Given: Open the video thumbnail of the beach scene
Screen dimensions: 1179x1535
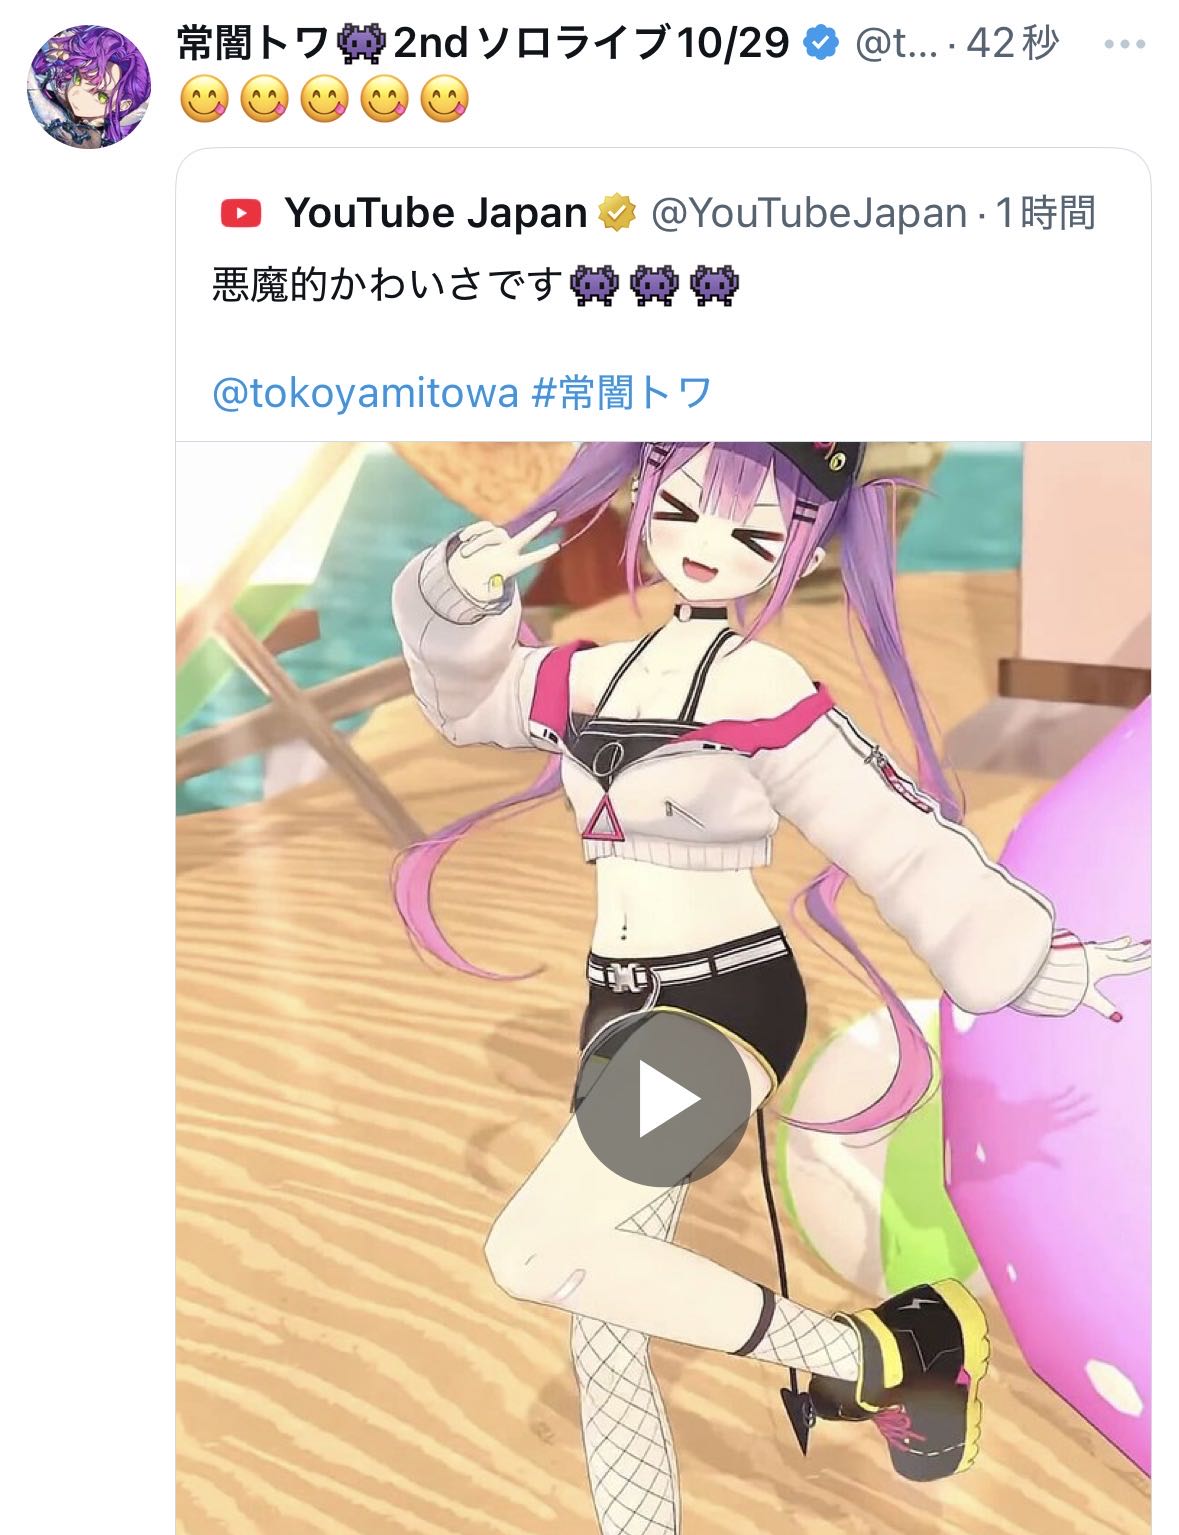Looking at the screenshot, I should click(664, 988).
